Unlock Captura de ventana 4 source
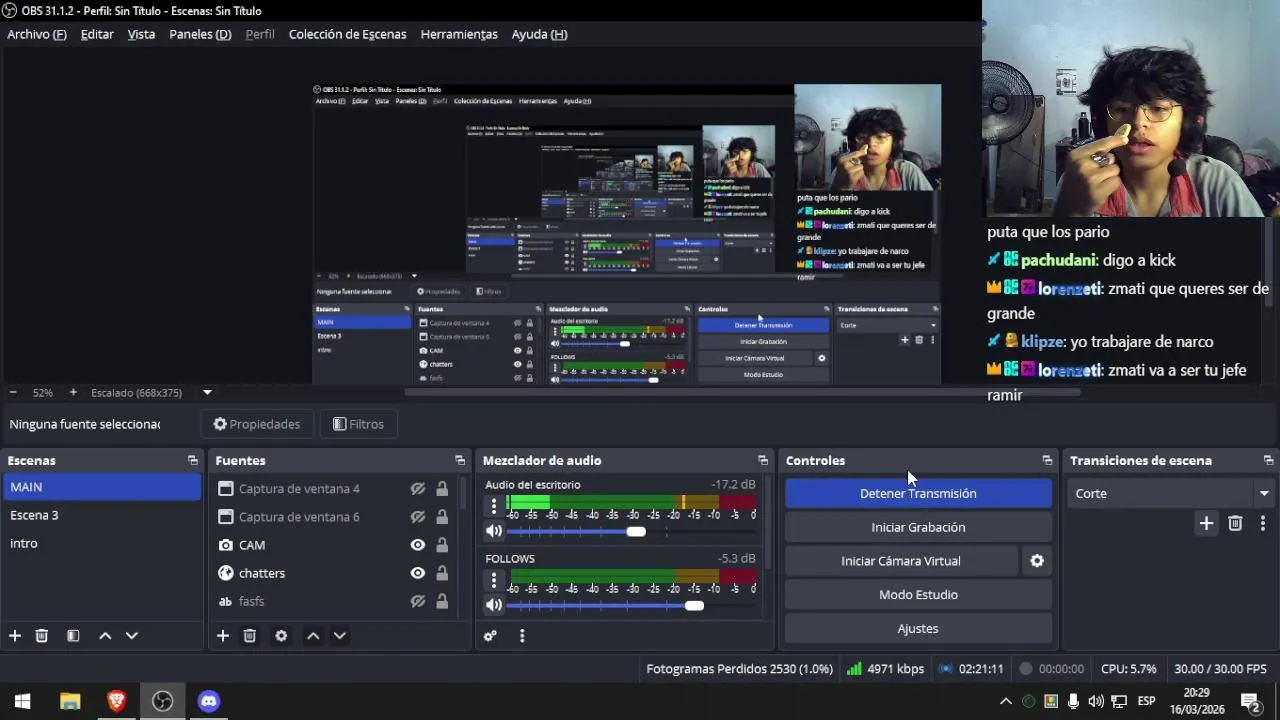The image size is (1280, 720). pos(442,489)
